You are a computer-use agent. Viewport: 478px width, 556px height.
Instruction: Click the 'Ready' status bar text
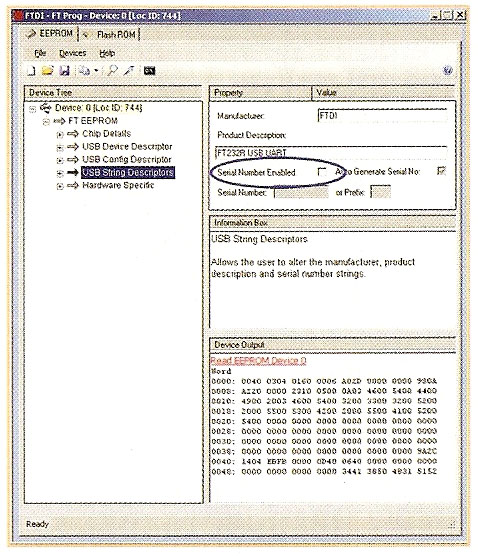click(x=37, y=524)
